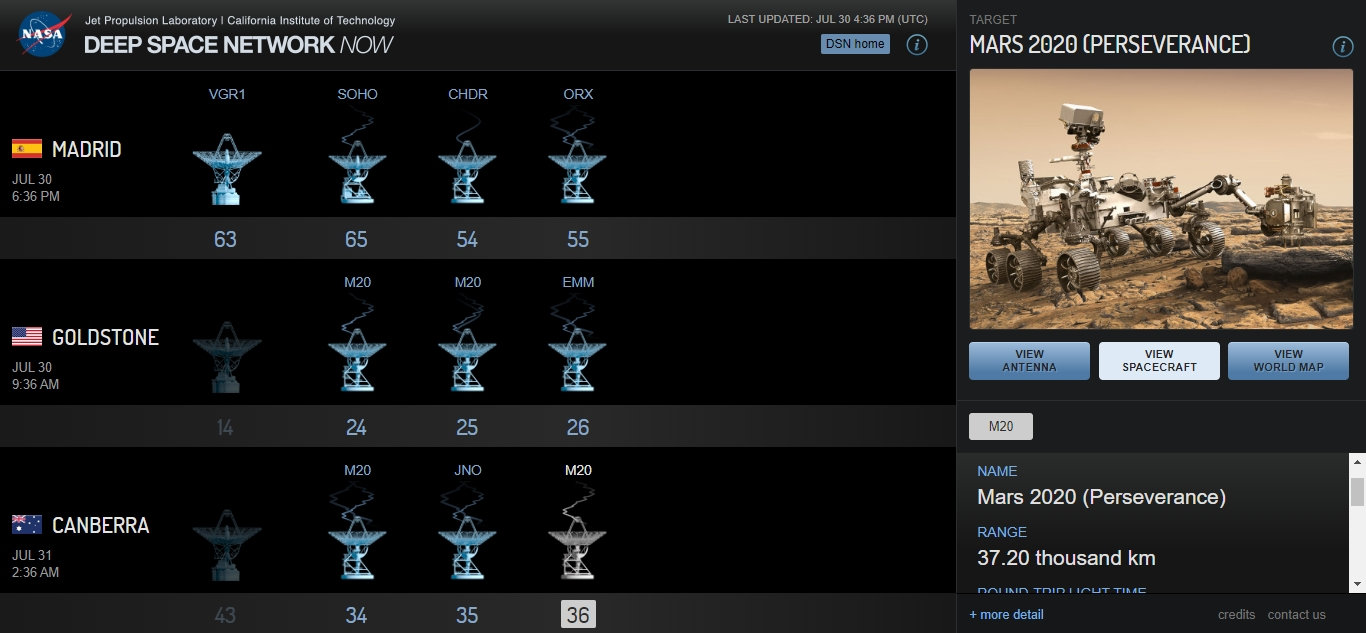Viewport: 1366px width, 633px height.
Task: Click the VGR1 spacecraft label
Action: coord(227,94)
